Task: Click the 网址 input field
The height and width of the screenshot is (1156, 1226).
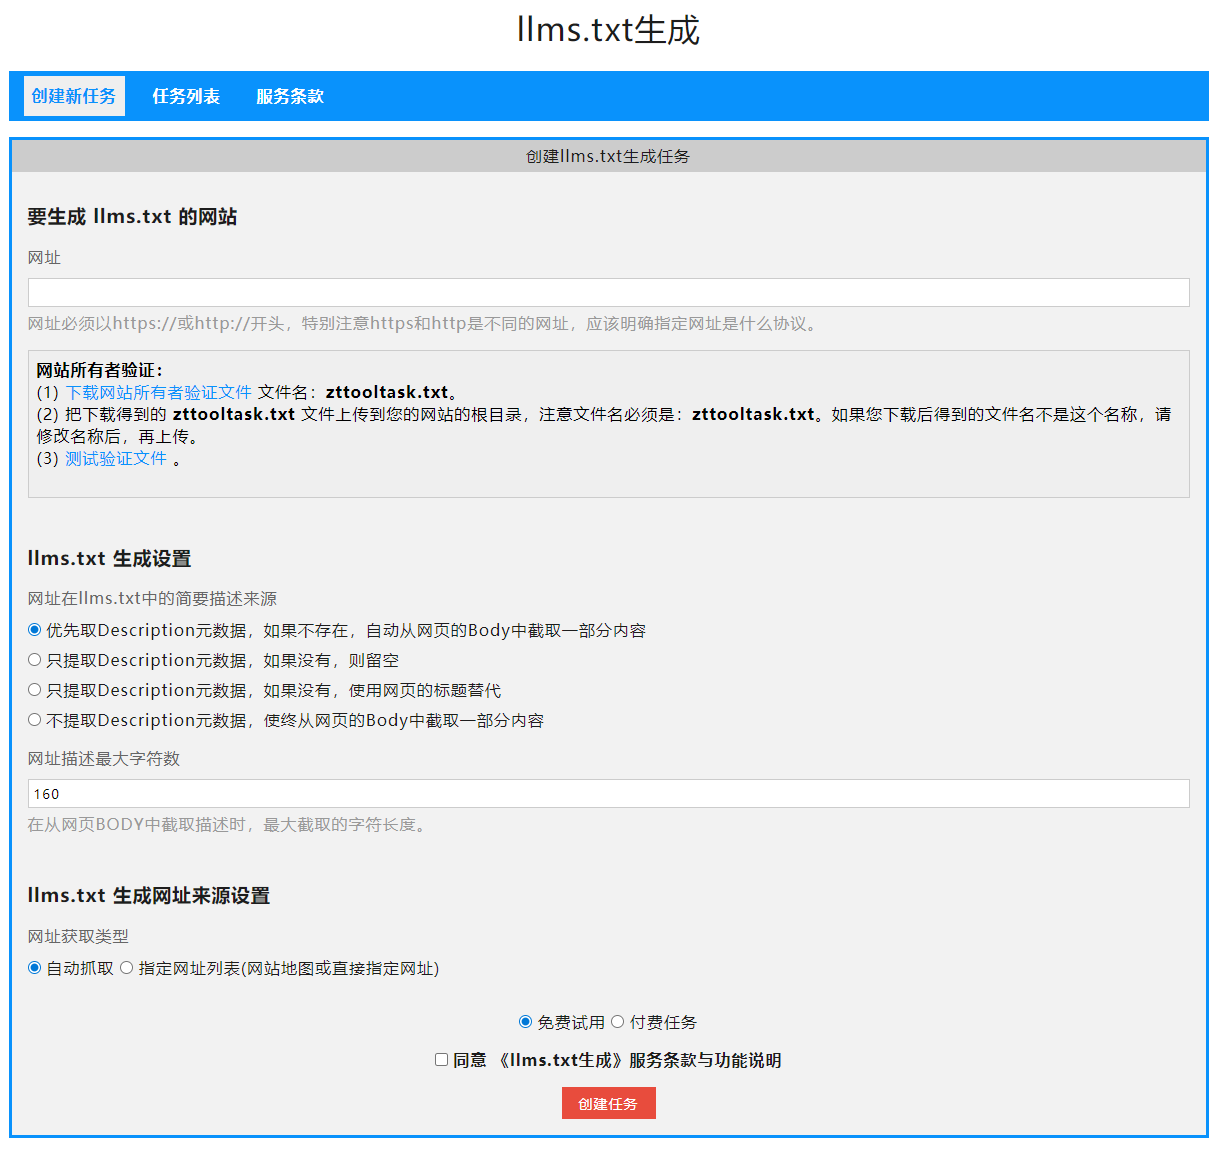Action: [x=608, y=292]
